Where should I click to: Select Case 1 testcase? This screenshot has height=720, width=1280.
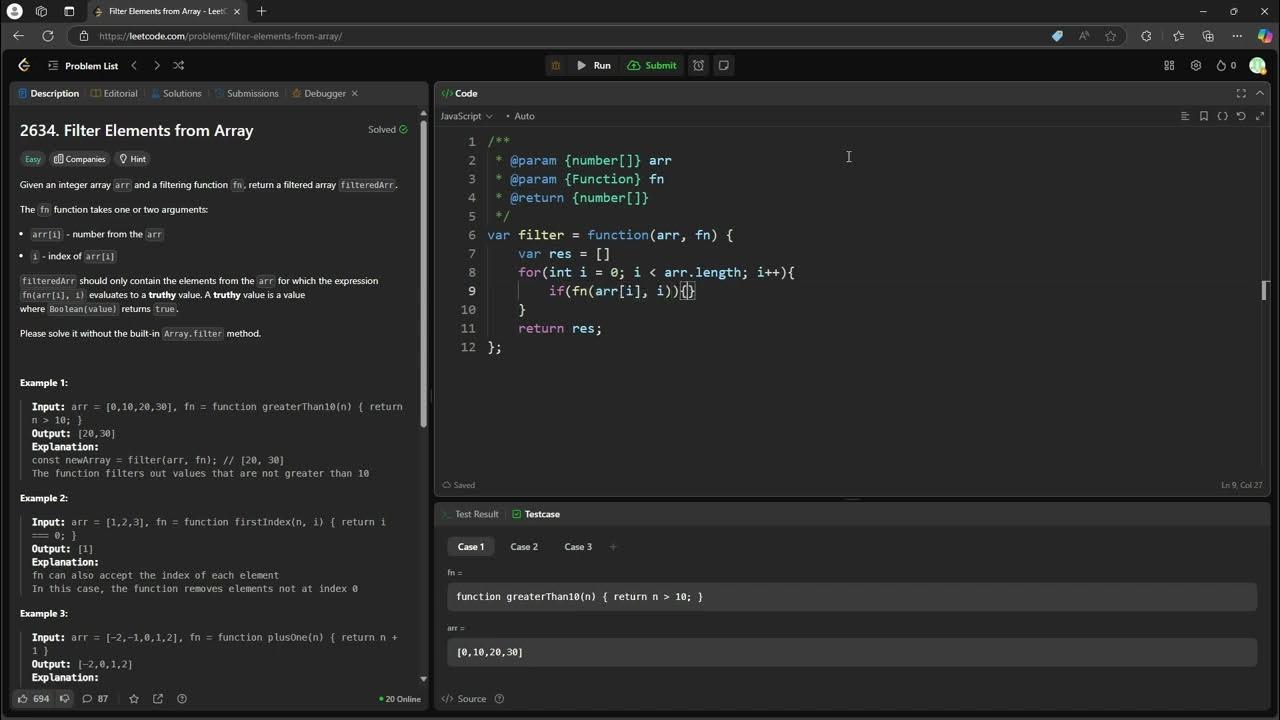pyautogui.click(x=471, y=547)
